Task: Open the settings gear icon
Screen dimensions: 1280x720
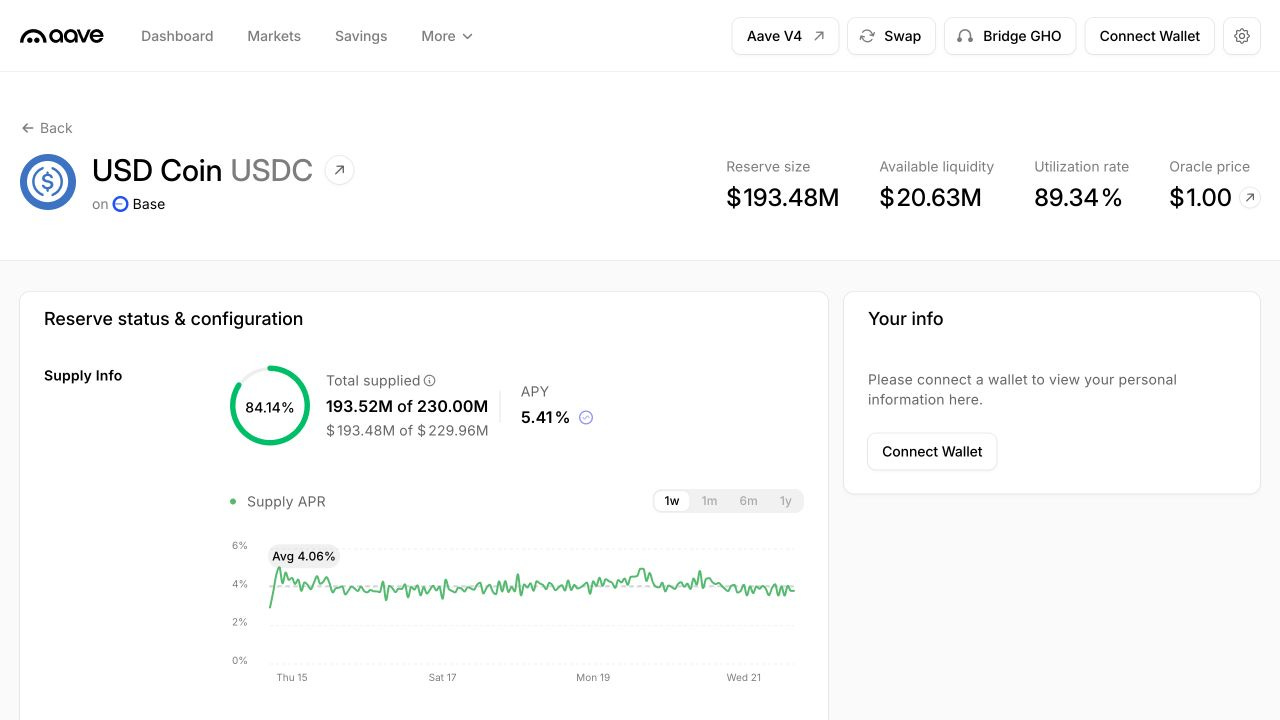Action: click(x=1242, y=36)
